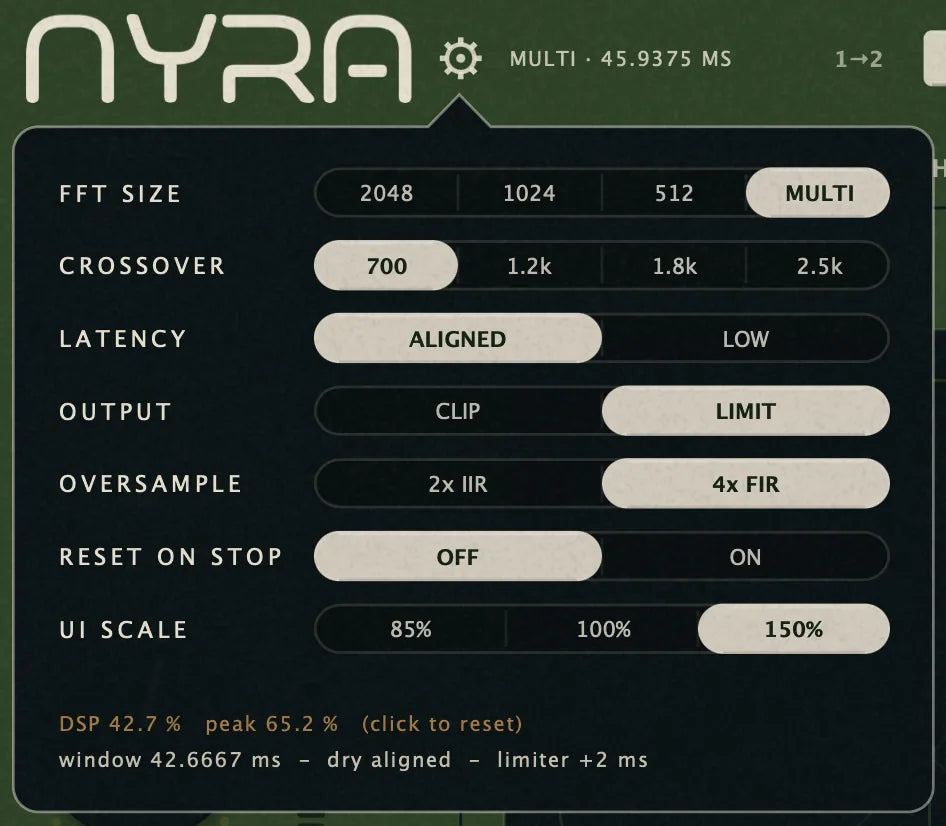Click the RESET ON STOP label
The height and width of the screenshot is (826, 946).
(x=171, y=556)
